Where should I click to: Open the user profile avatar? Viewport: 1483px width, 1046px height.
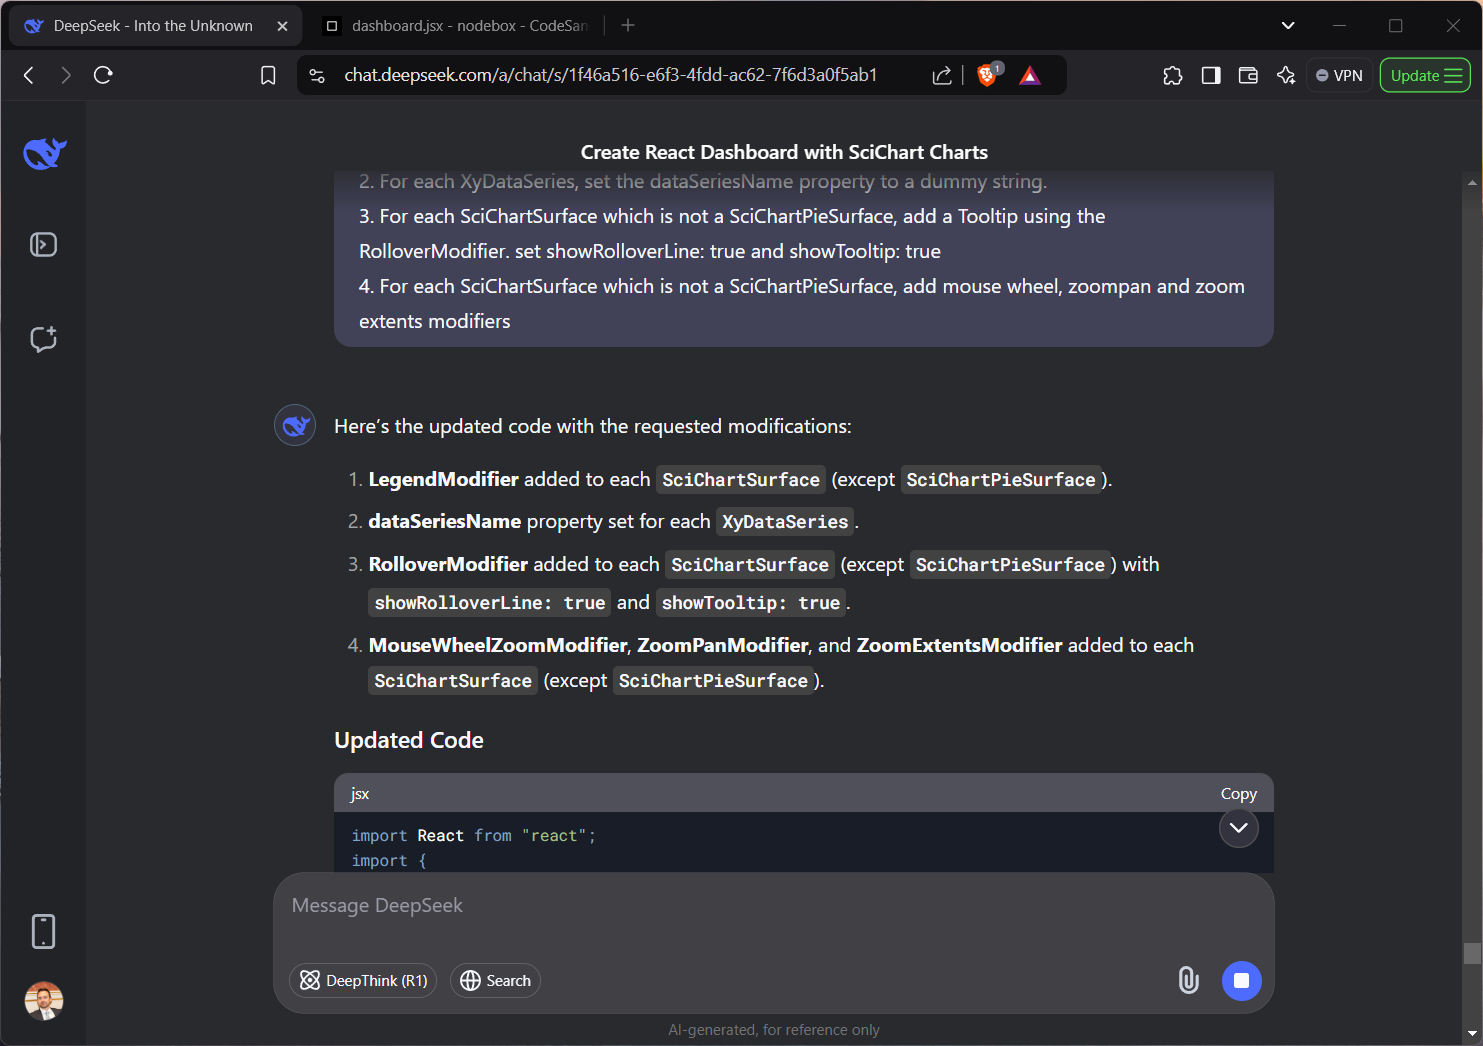pyautogui.click(x=44, y=1000)
